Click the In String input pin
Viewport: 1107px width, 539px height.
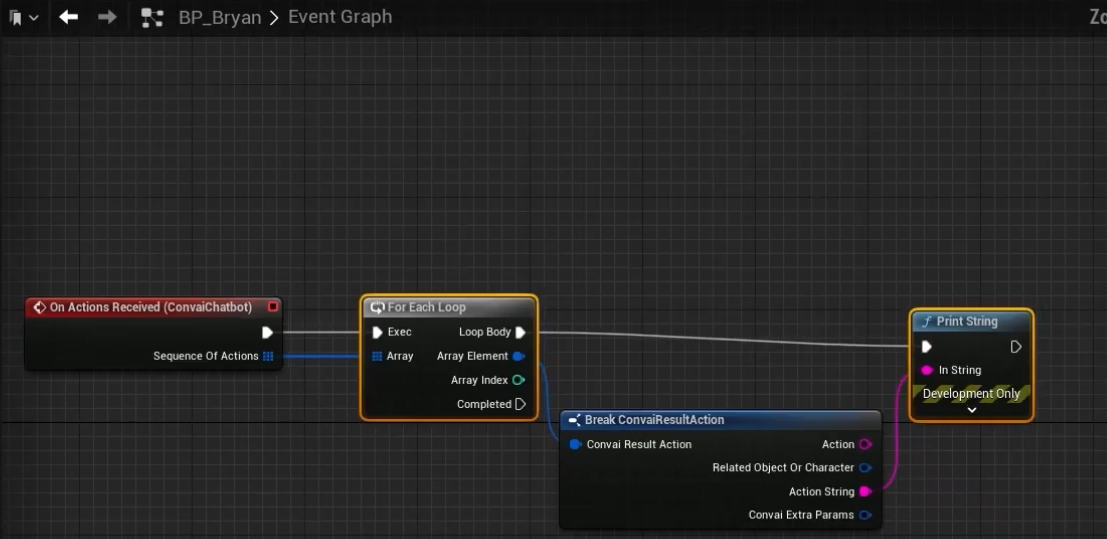[928, 370]
